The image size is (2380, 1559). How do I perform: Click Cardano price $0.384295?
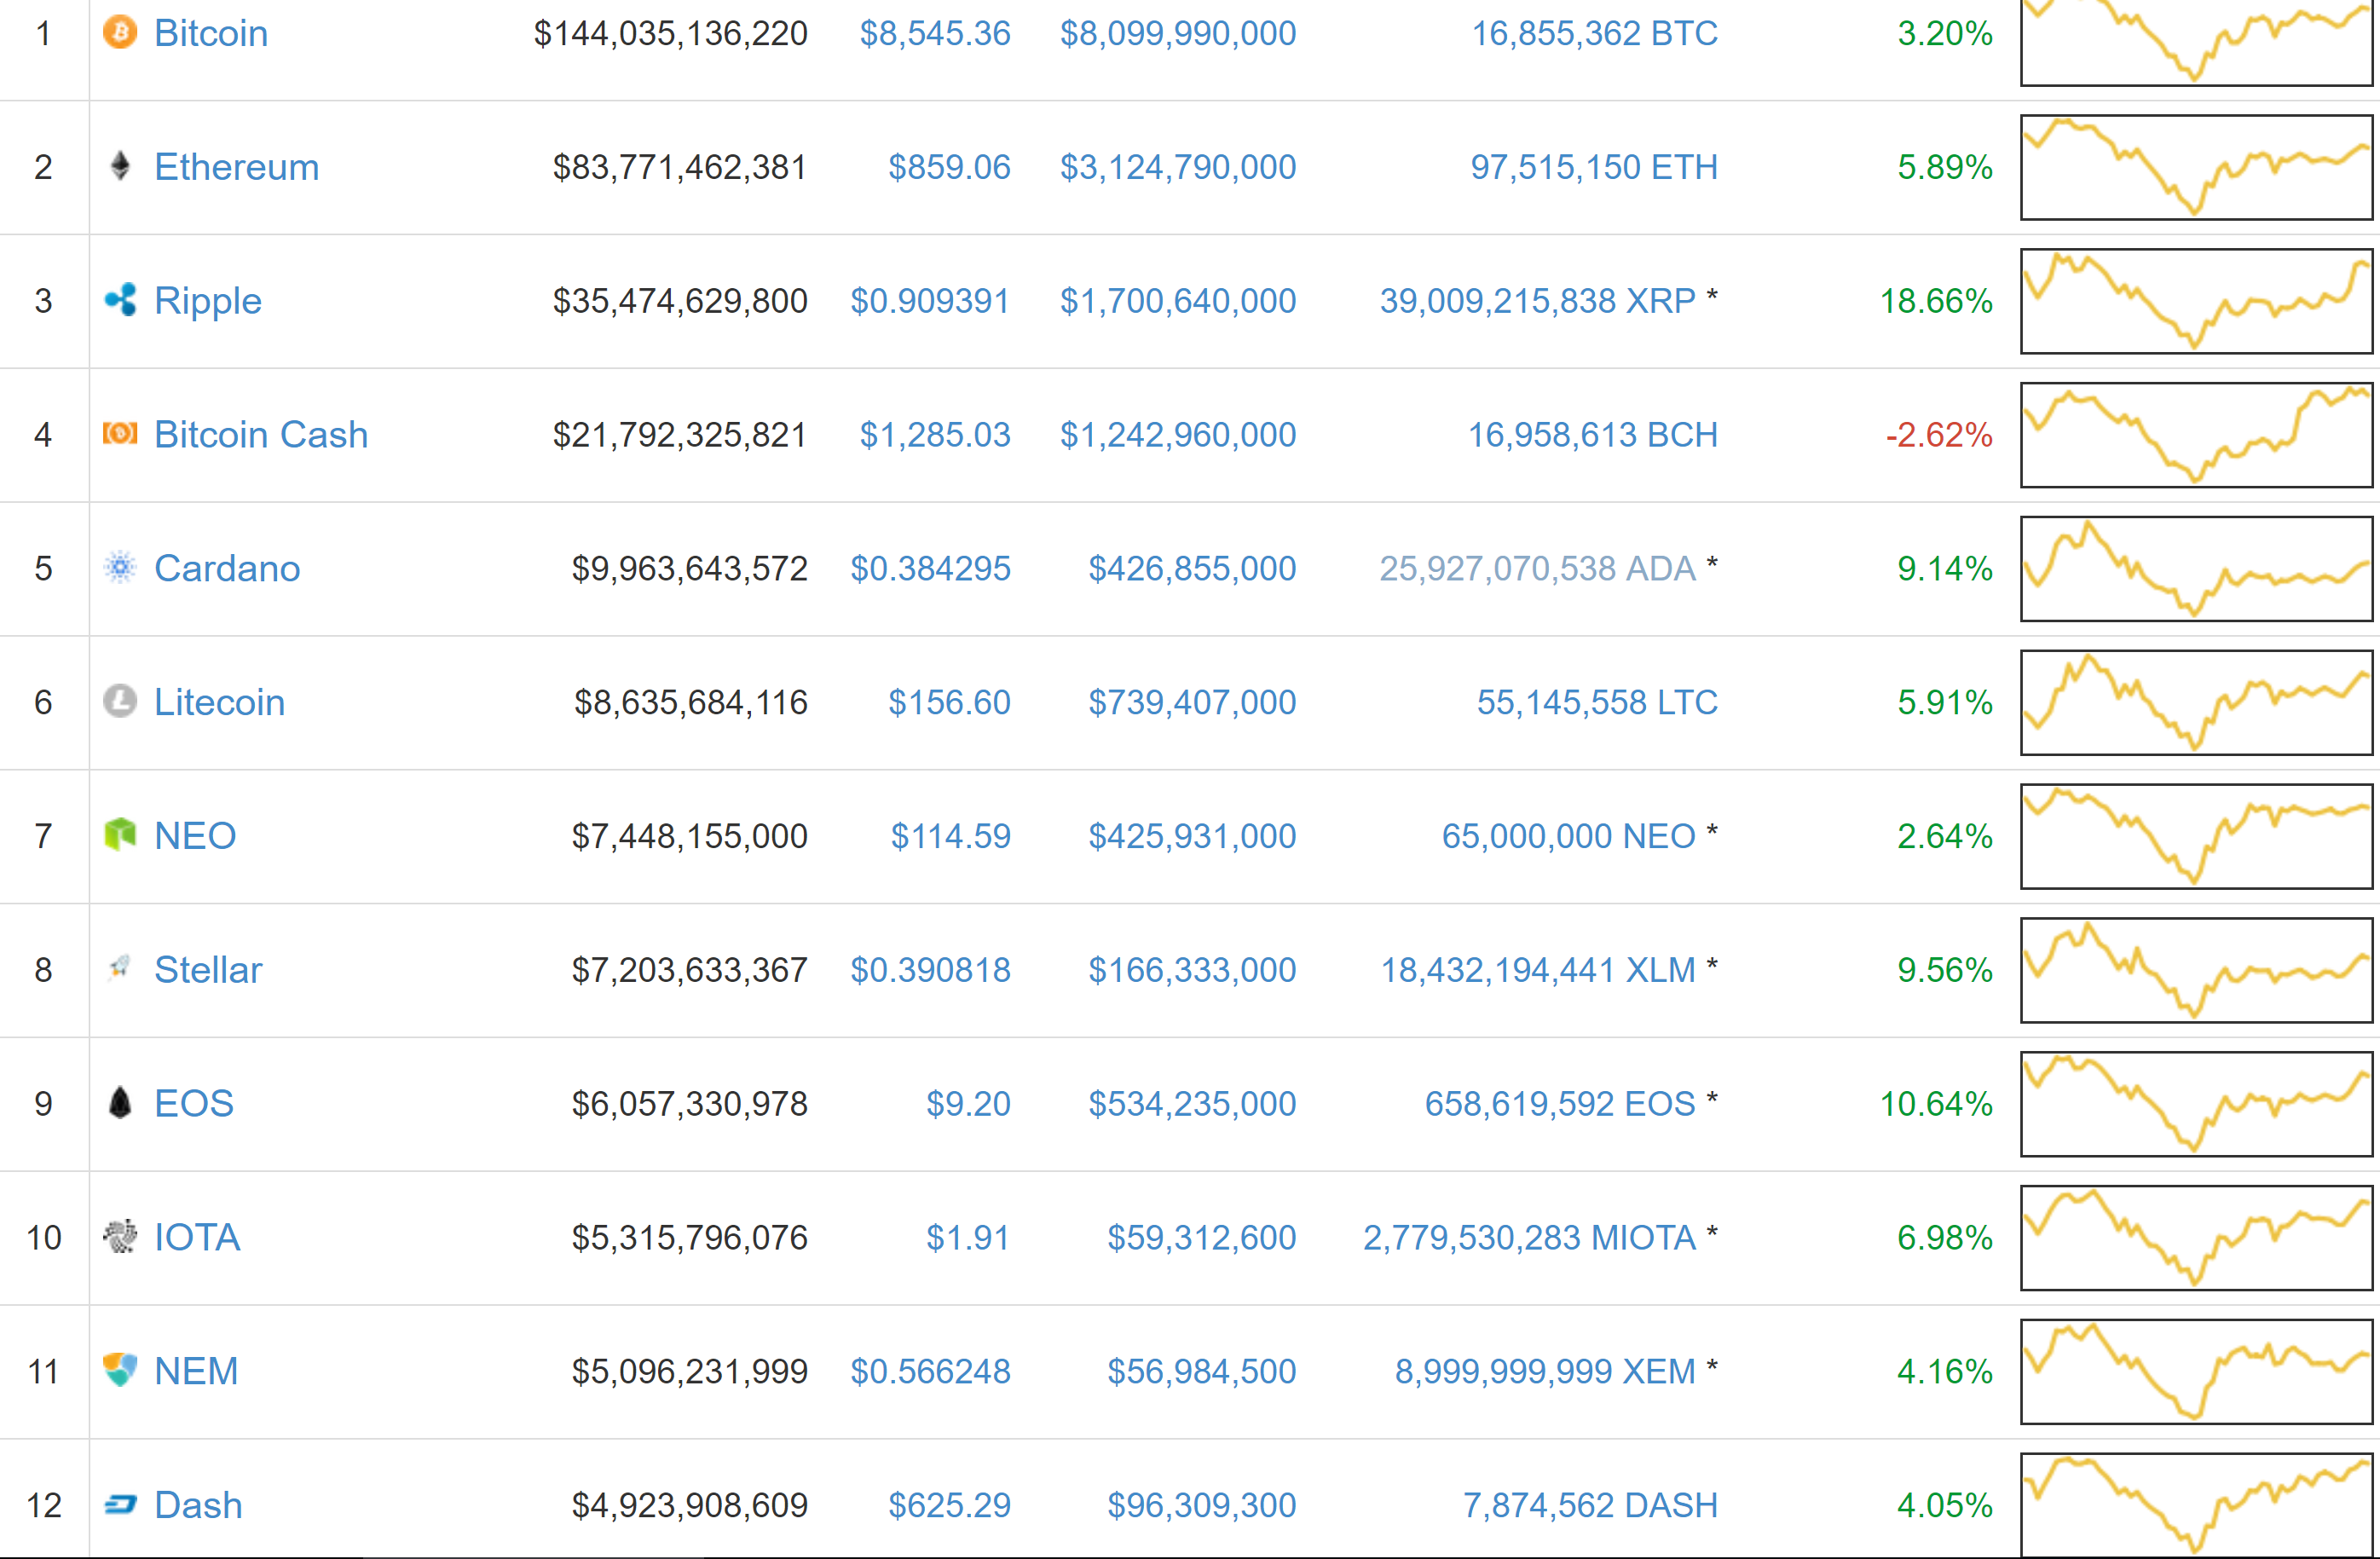click(x=930, y=568)
